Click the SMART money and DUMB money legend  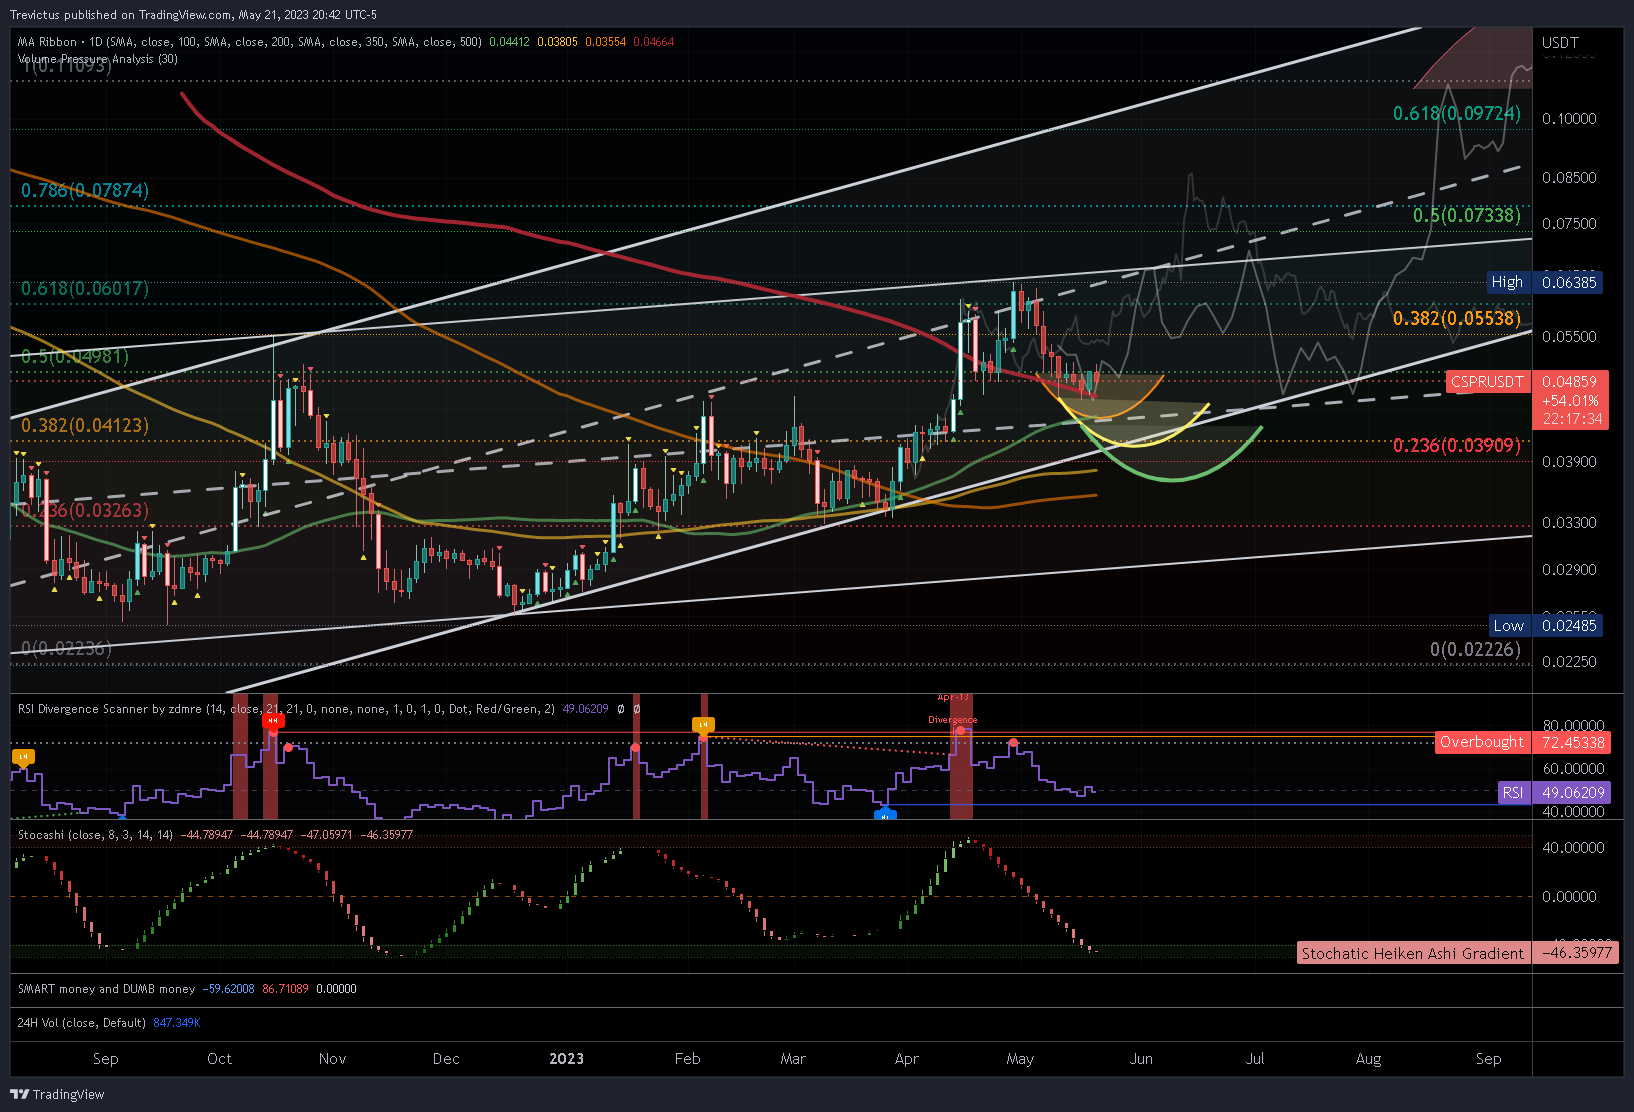106,989
